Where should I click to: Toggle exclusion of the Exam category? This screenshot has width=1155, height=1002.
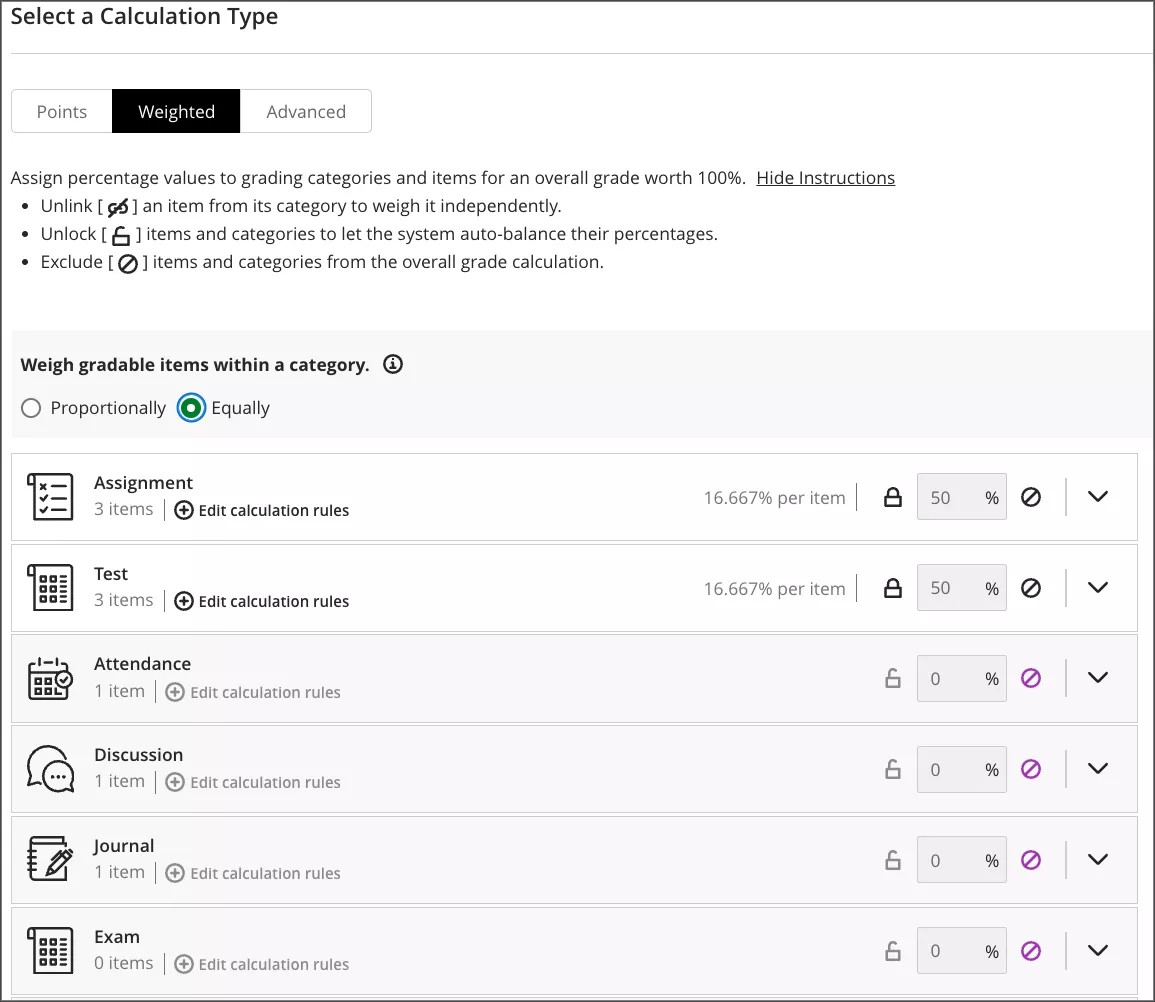1032,950
